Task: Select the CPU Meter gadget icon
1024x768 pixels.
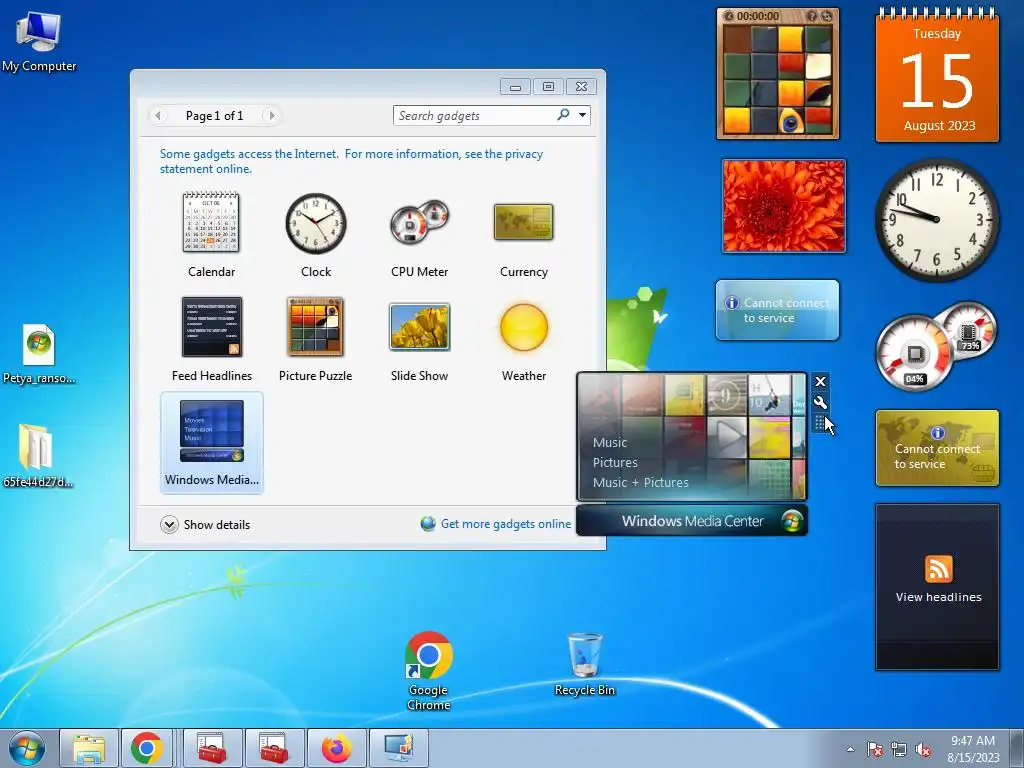Action: tap(419, 223)
